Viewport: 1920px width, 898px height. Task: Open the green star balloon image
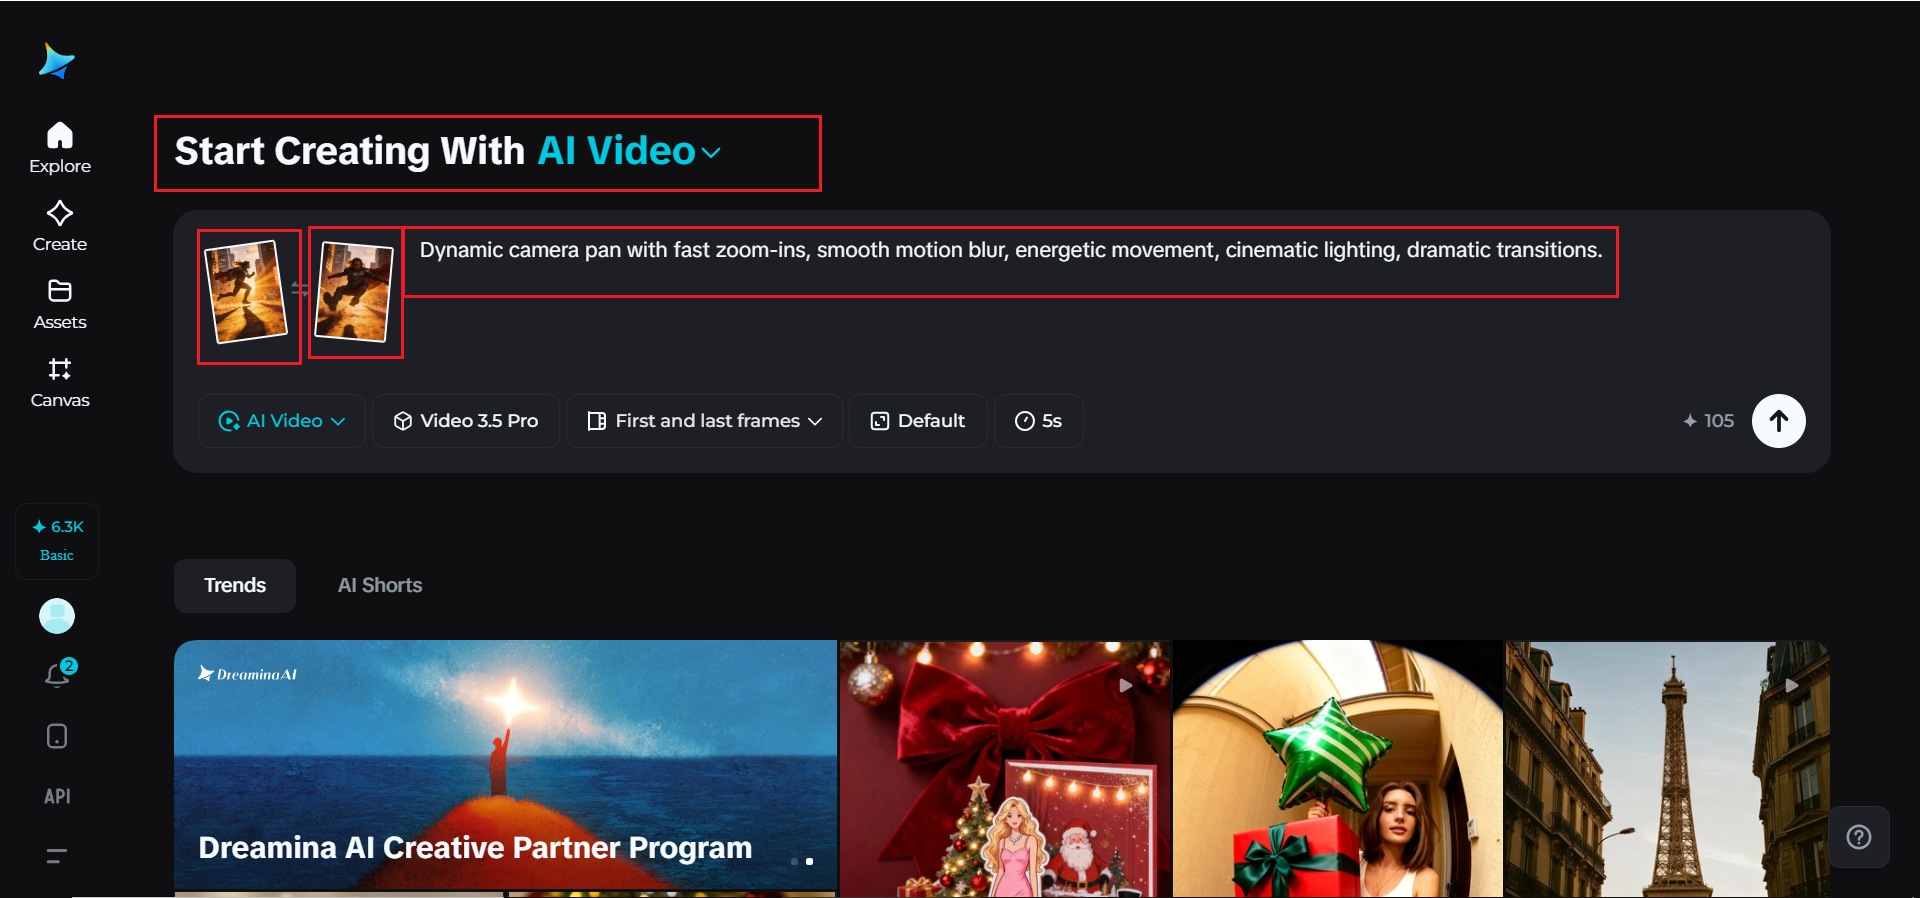point(1338,769)
